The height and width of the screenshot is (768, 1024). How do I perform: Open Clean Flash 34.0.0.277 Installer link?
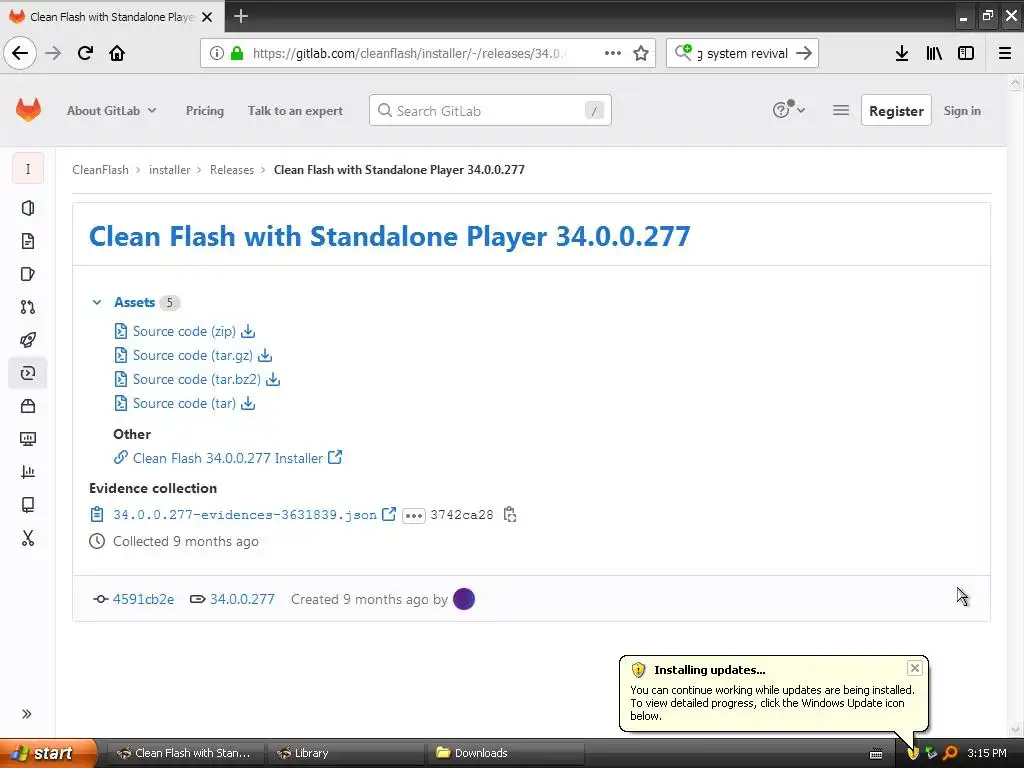coord(228,458)
